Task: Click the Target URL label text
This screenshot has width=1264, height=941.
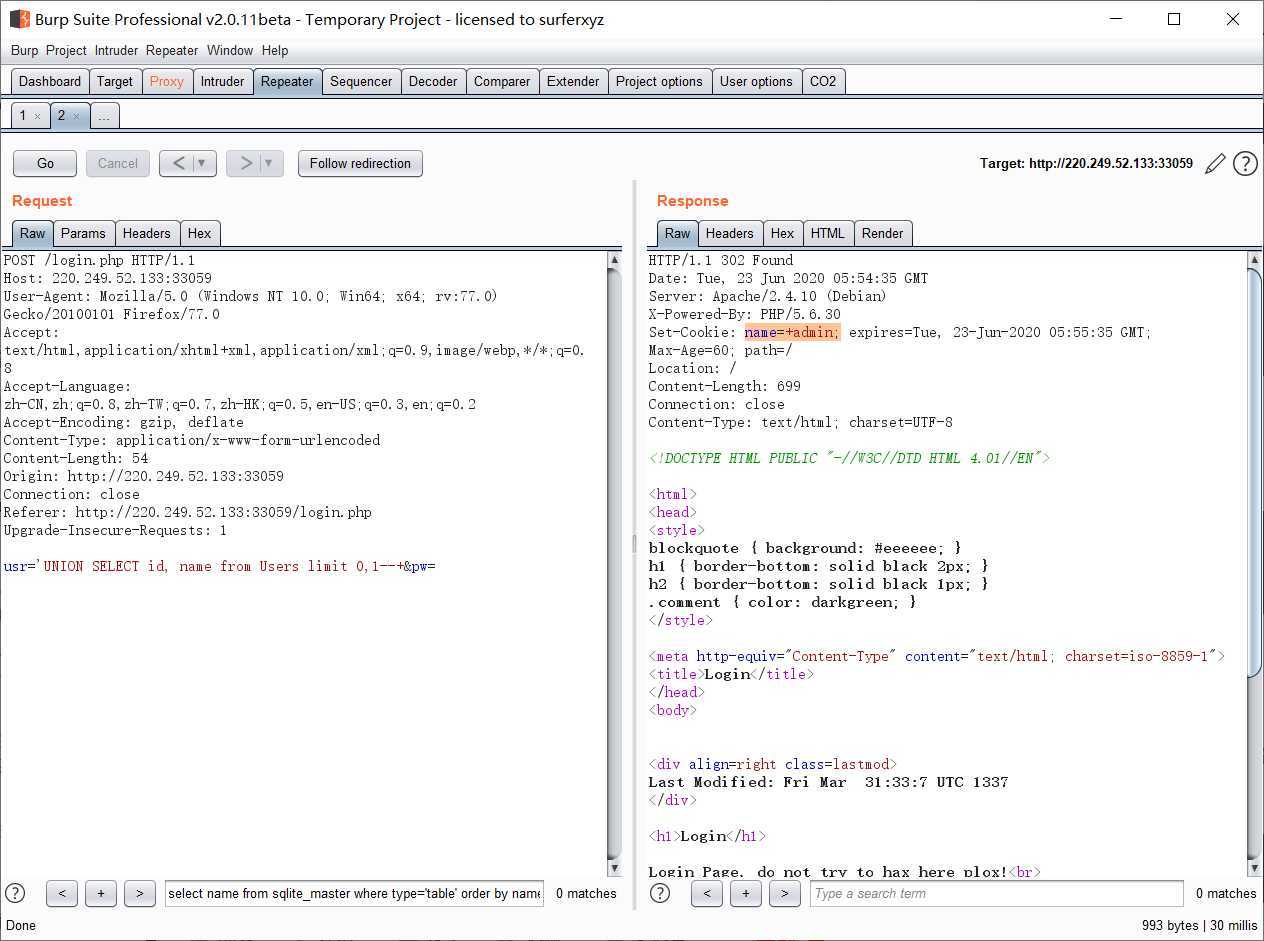Action: click(1086, 163)
